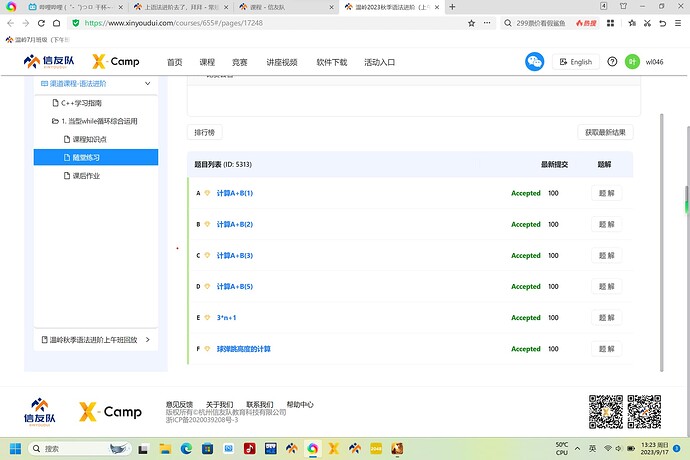Screen dimensions: 690x460
Task: Reload the page with the refresh icon
Action: click(x=41, y=23)
